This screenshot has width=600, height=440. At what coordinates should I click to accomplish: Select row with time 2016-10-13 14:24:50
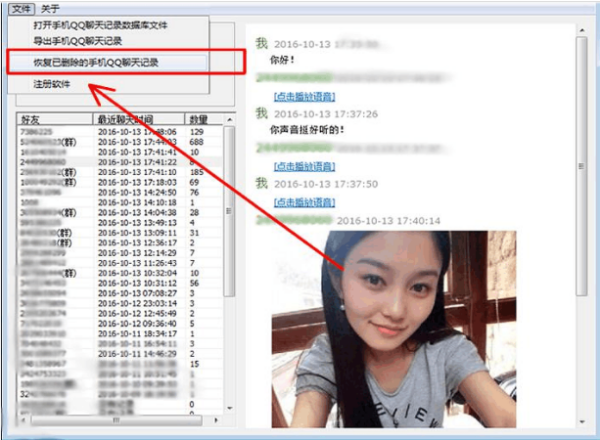tap(119, 192)
